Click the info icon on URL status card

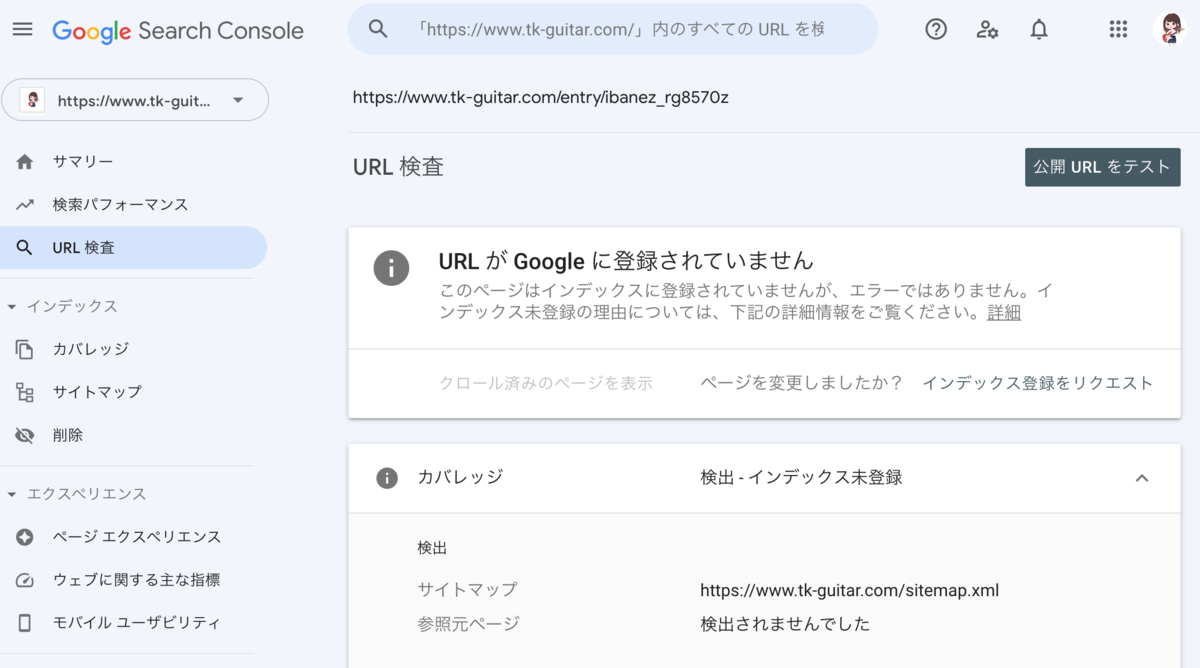point(391,268)
